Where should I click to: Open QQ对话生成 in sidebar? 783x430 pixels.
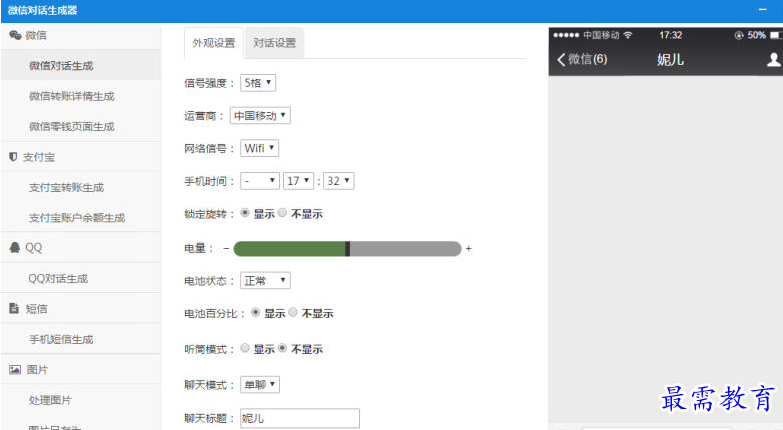tap(58, 278)
